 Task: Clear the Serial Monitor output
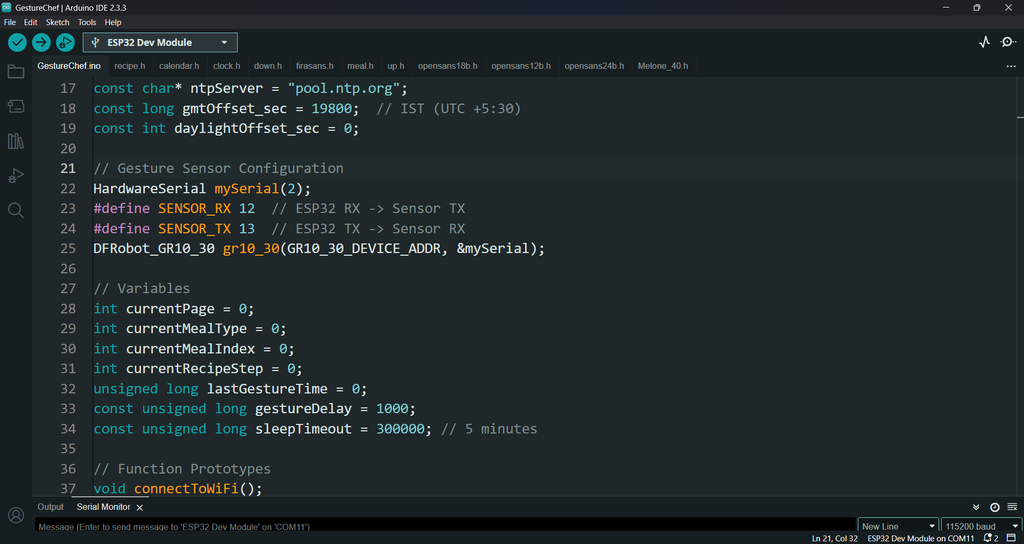pyautogui.click(x=1011, y=507)
